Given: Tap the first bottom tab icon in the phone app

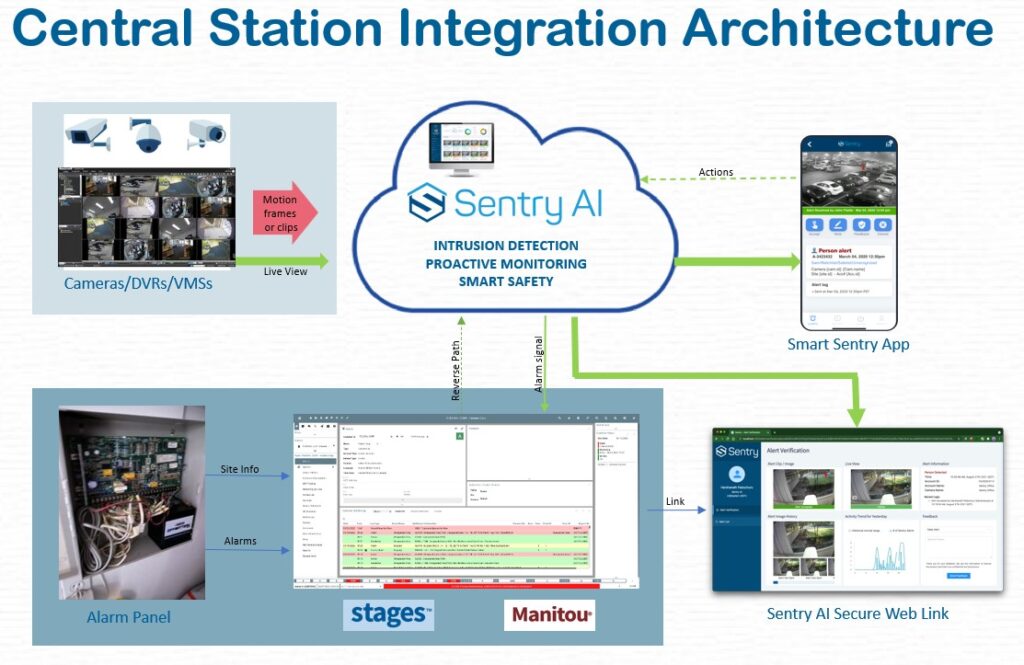Looking at the screenshot, I should point(813,319).
